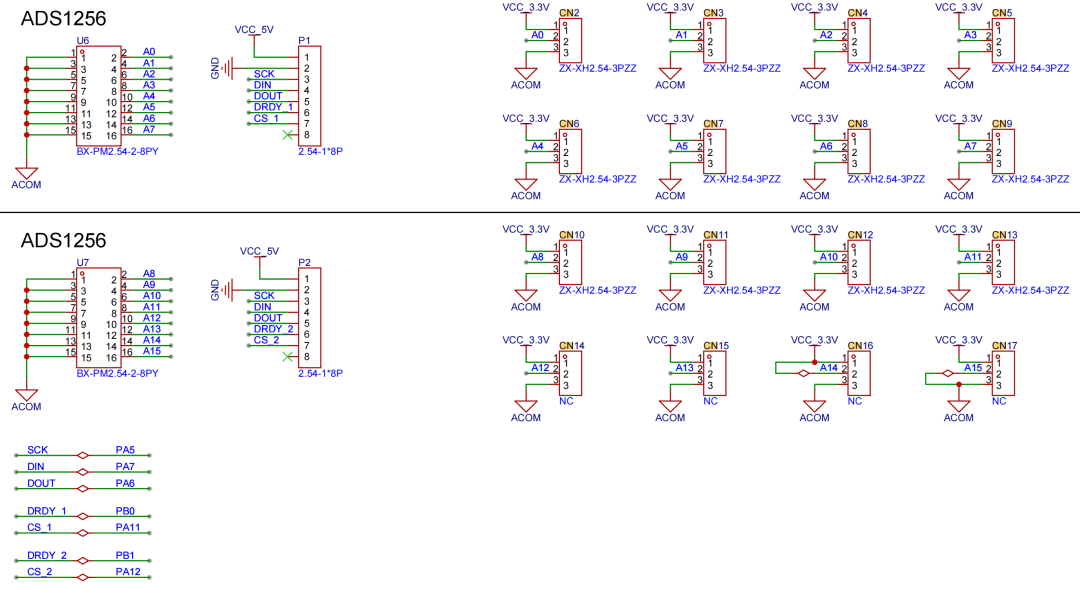Select the P1 8-pin connector symbol body
The height and width of the screenshot is (589, 1080).
(x=310, y=96)
